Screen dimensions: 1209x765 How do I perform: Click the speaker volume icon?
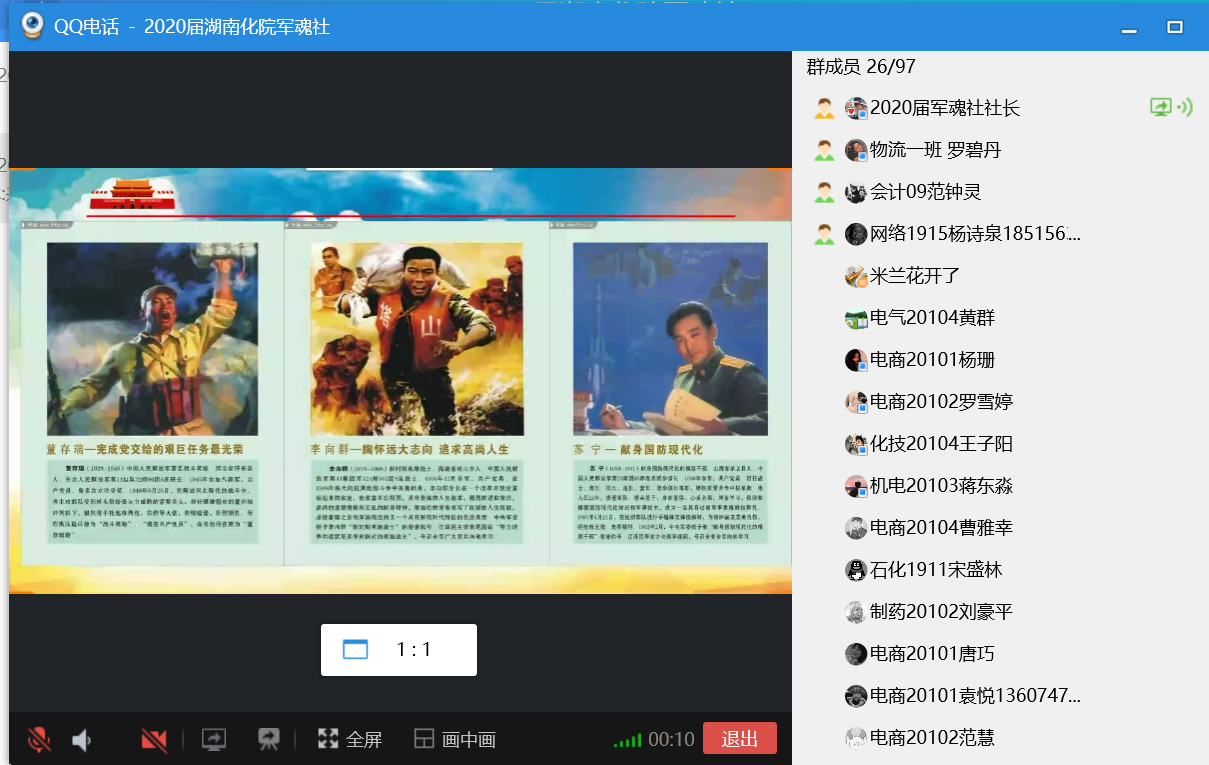tap(82, 740)
